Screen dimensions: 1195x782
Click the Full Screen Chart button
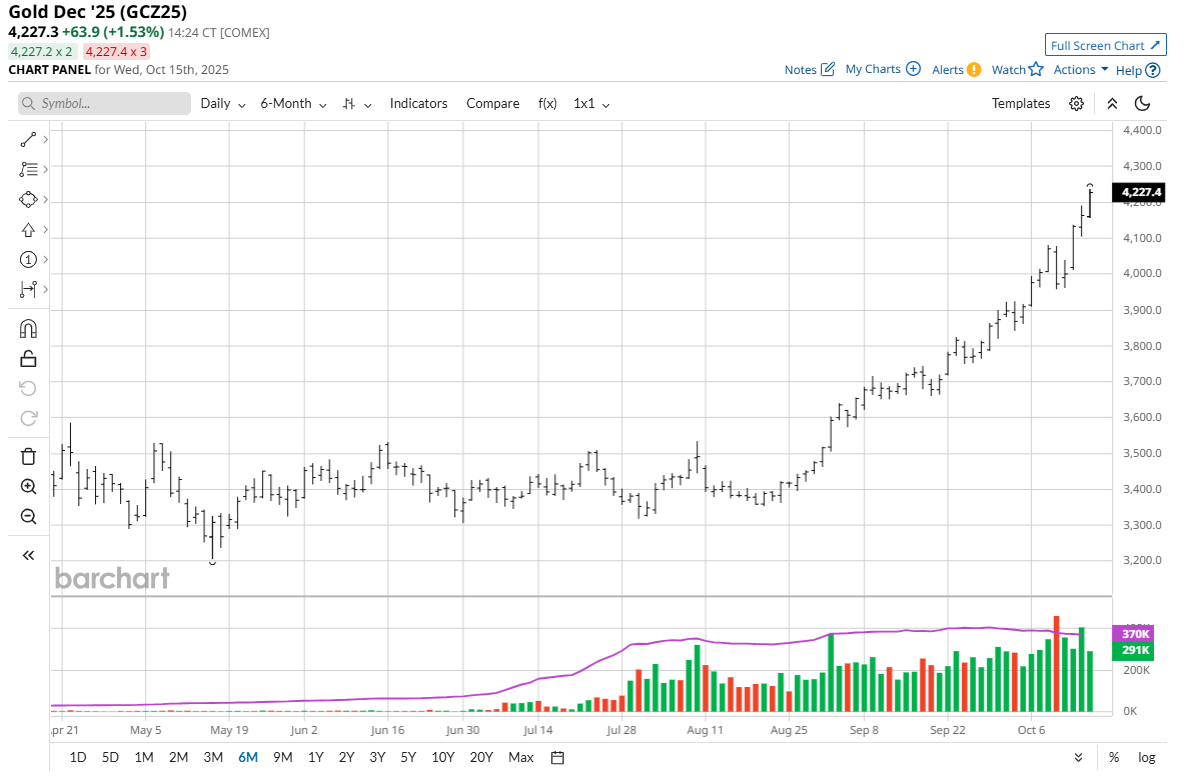tap(1105, 45)
